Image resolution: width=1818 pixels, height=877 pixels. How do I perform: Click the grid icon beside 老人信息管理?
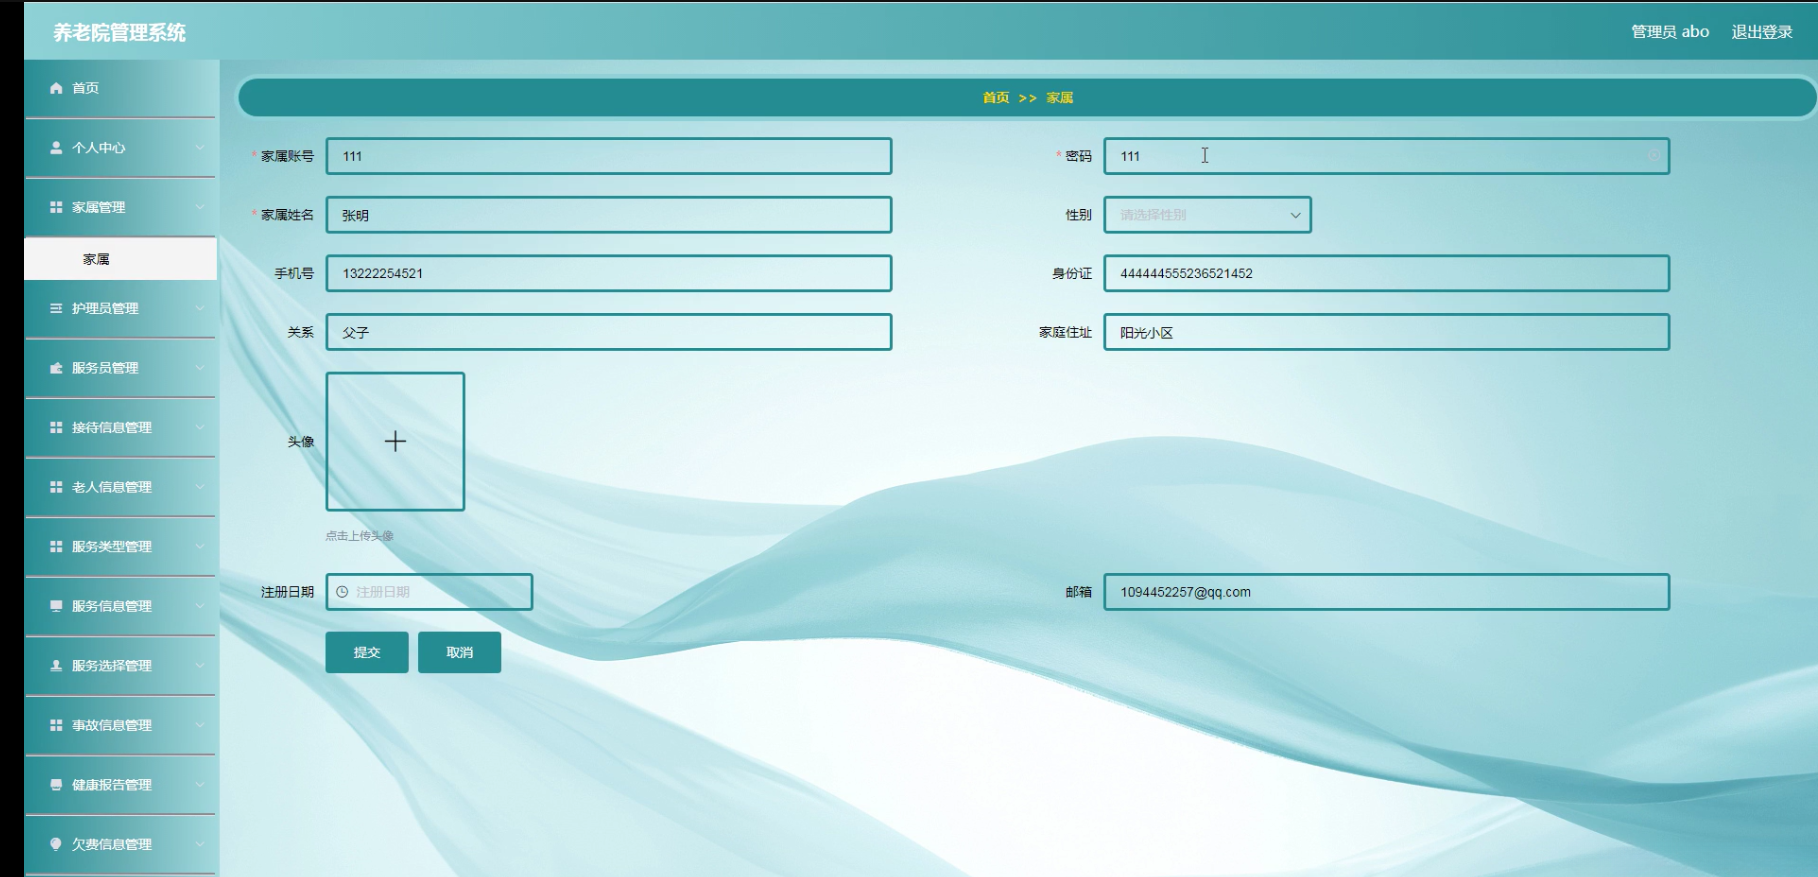pyautogui.click(x=56, y=487)
